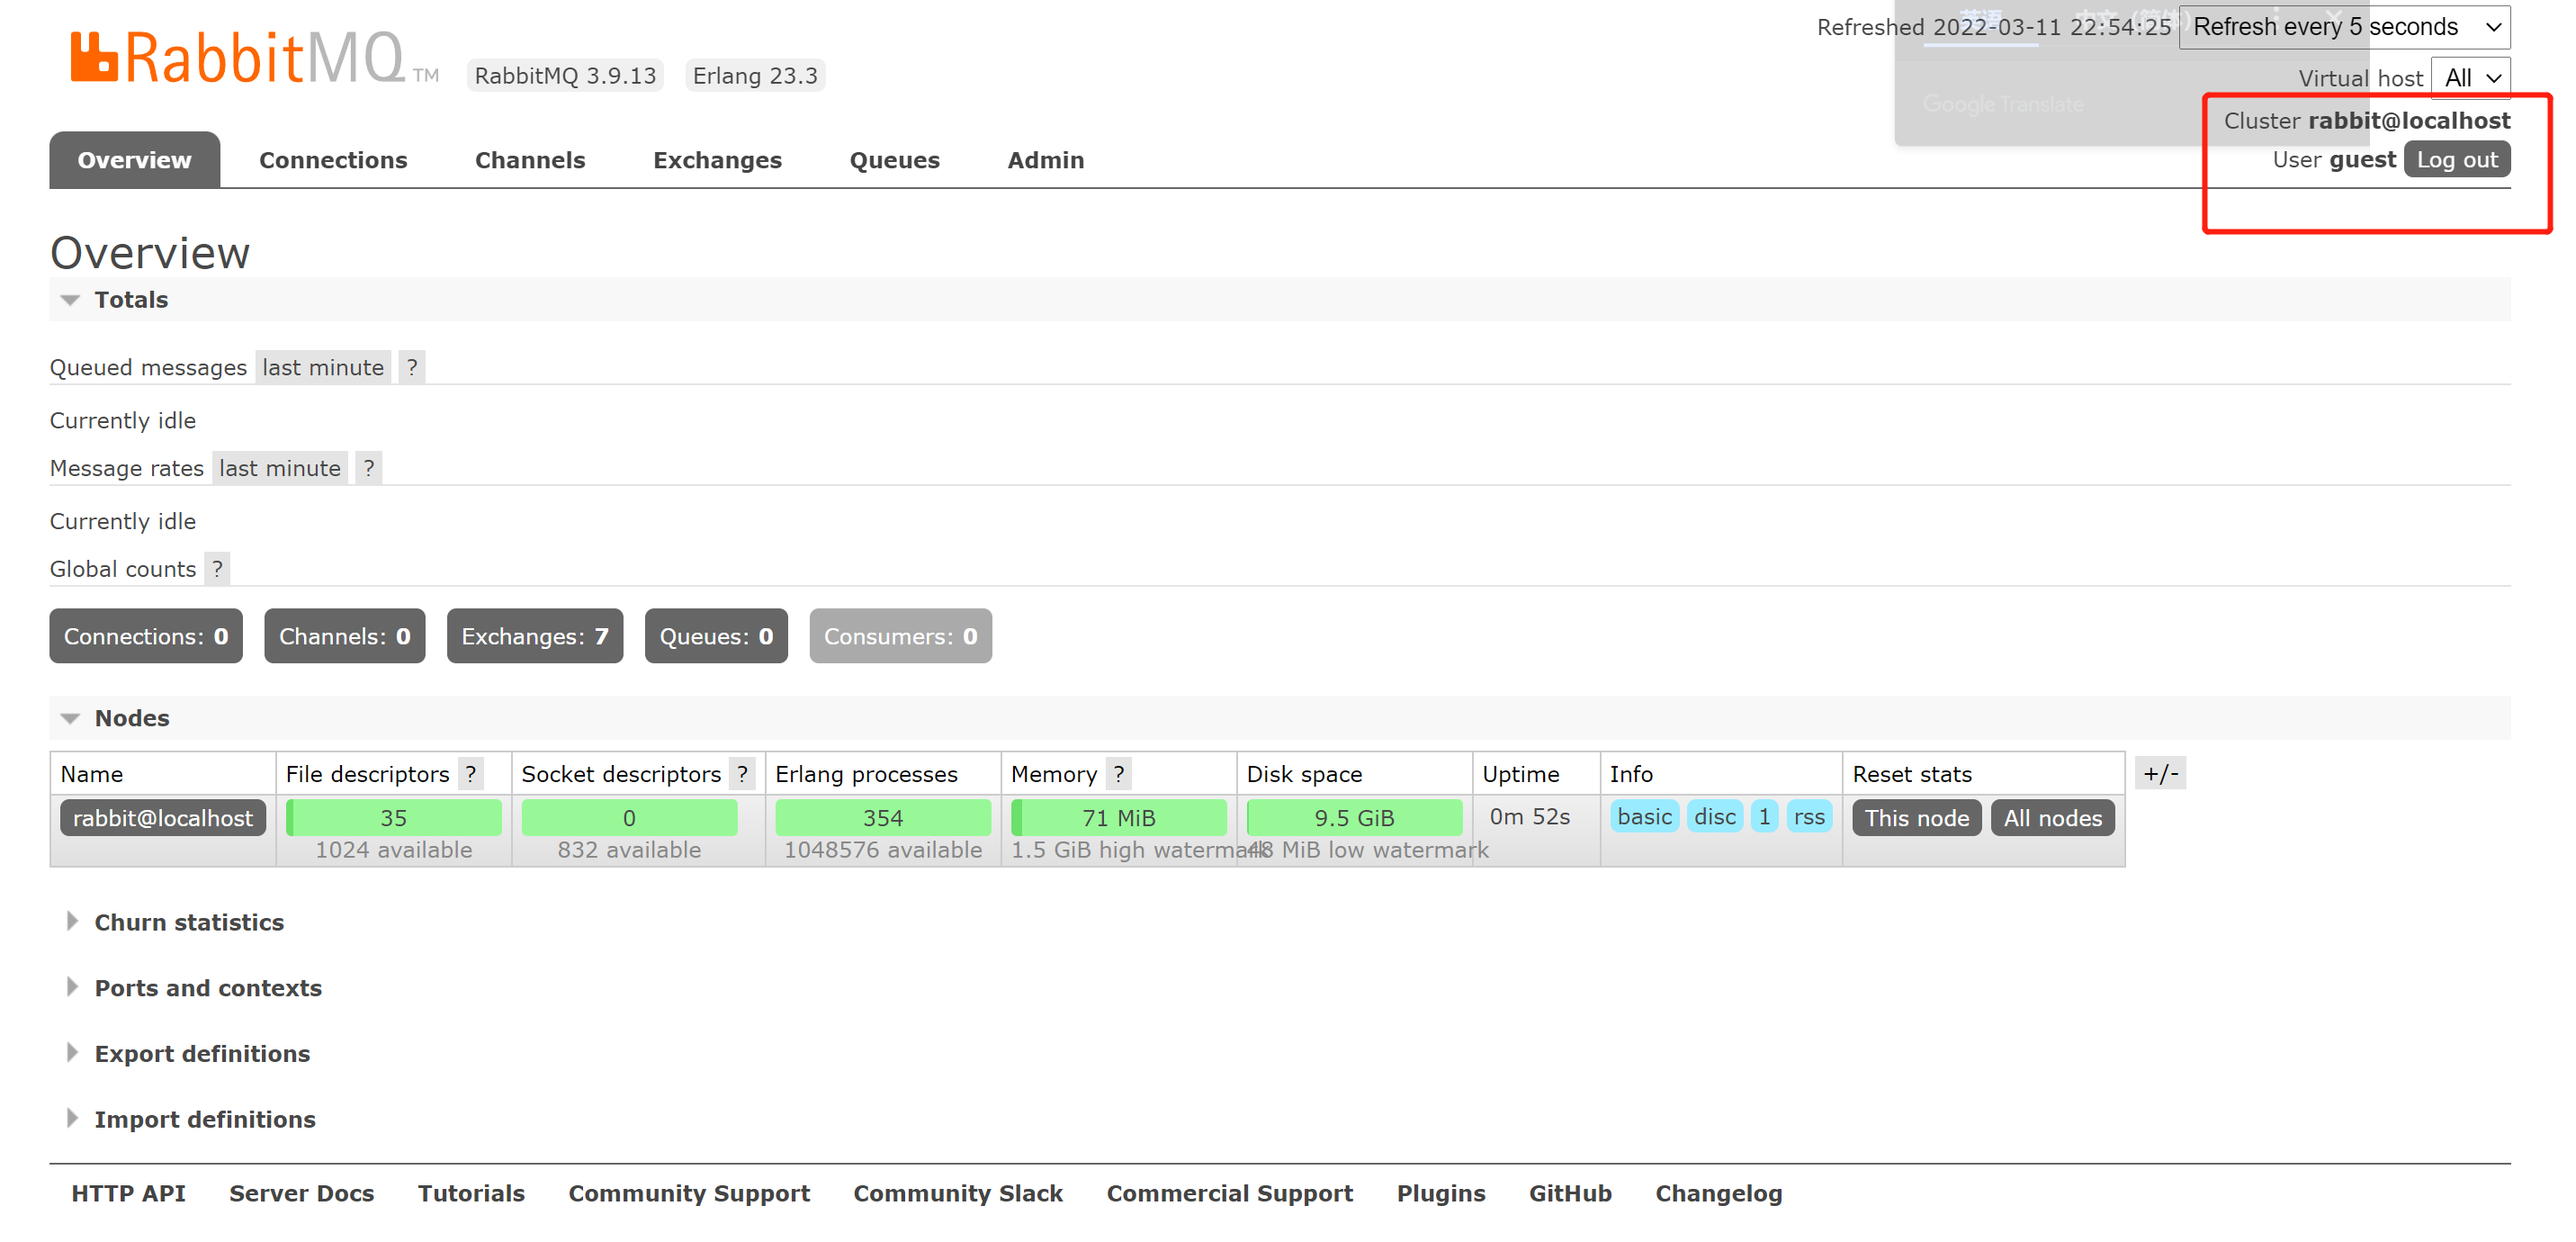The image size is (2576, 1242).
Task: Open File descriptors help question mark
Action: click(471, 774)
